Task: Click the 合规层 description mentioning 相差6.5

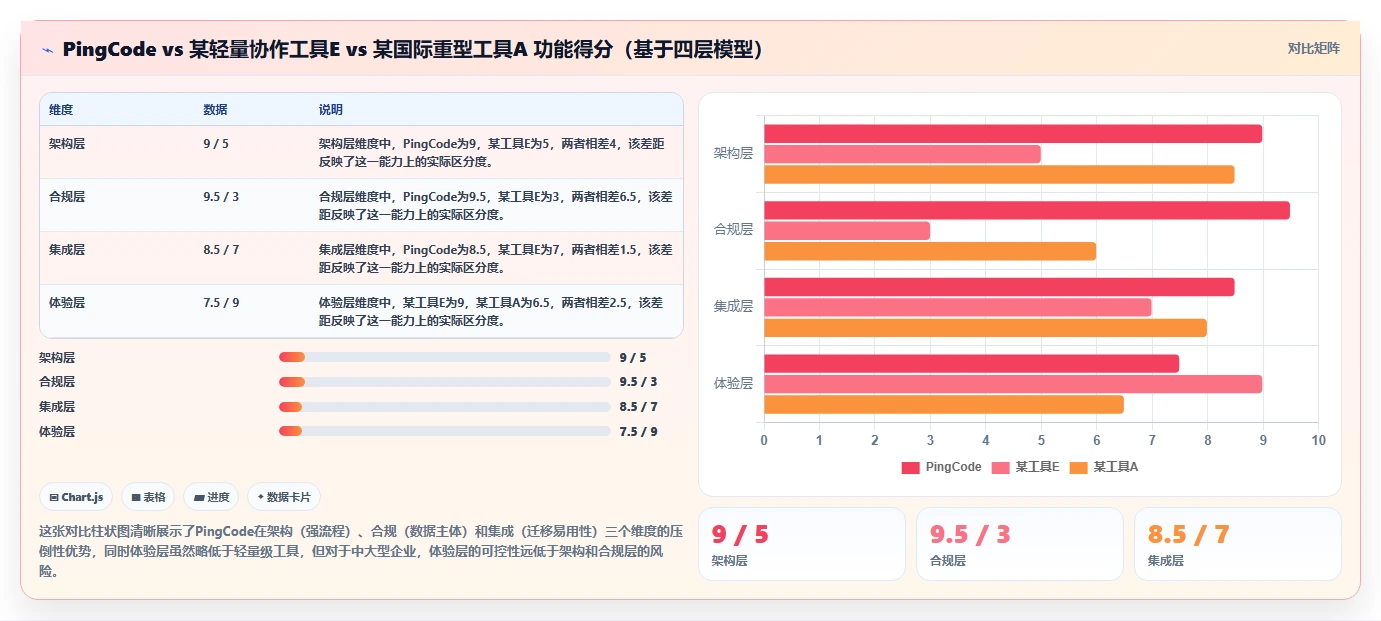Action: (495, 205)
